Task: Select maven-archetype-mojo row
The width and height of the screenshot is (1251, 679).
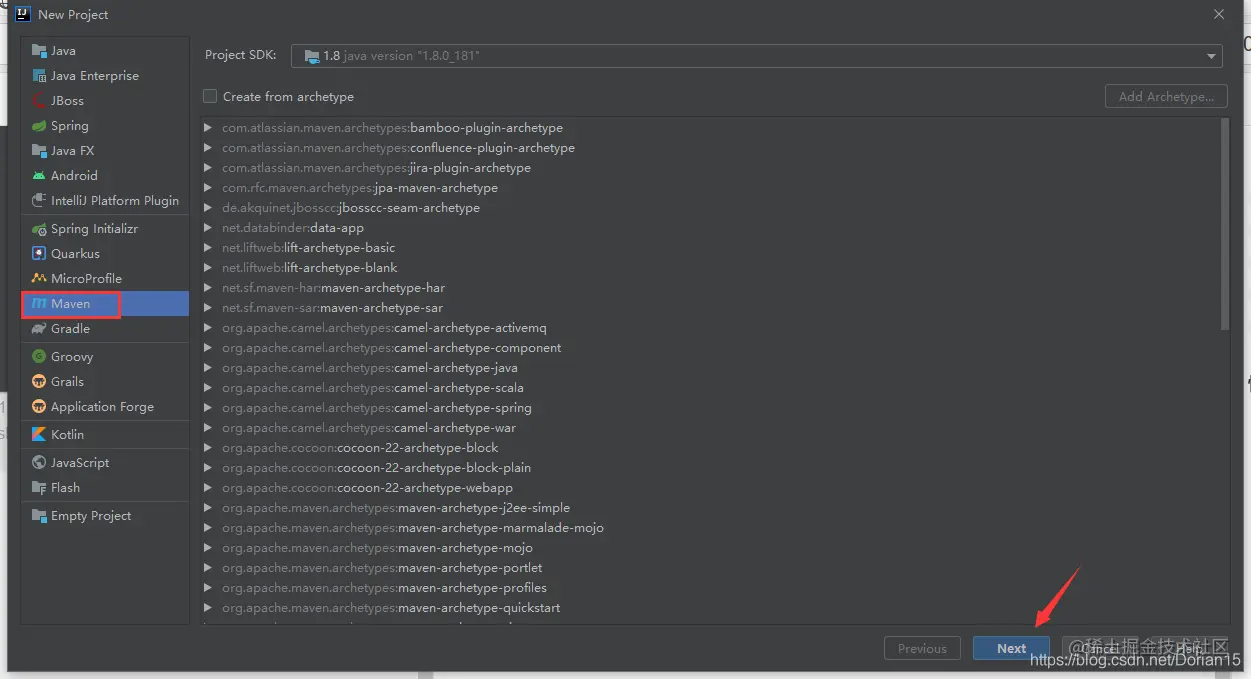Action: pyautogui.click(x=711, y=548)
